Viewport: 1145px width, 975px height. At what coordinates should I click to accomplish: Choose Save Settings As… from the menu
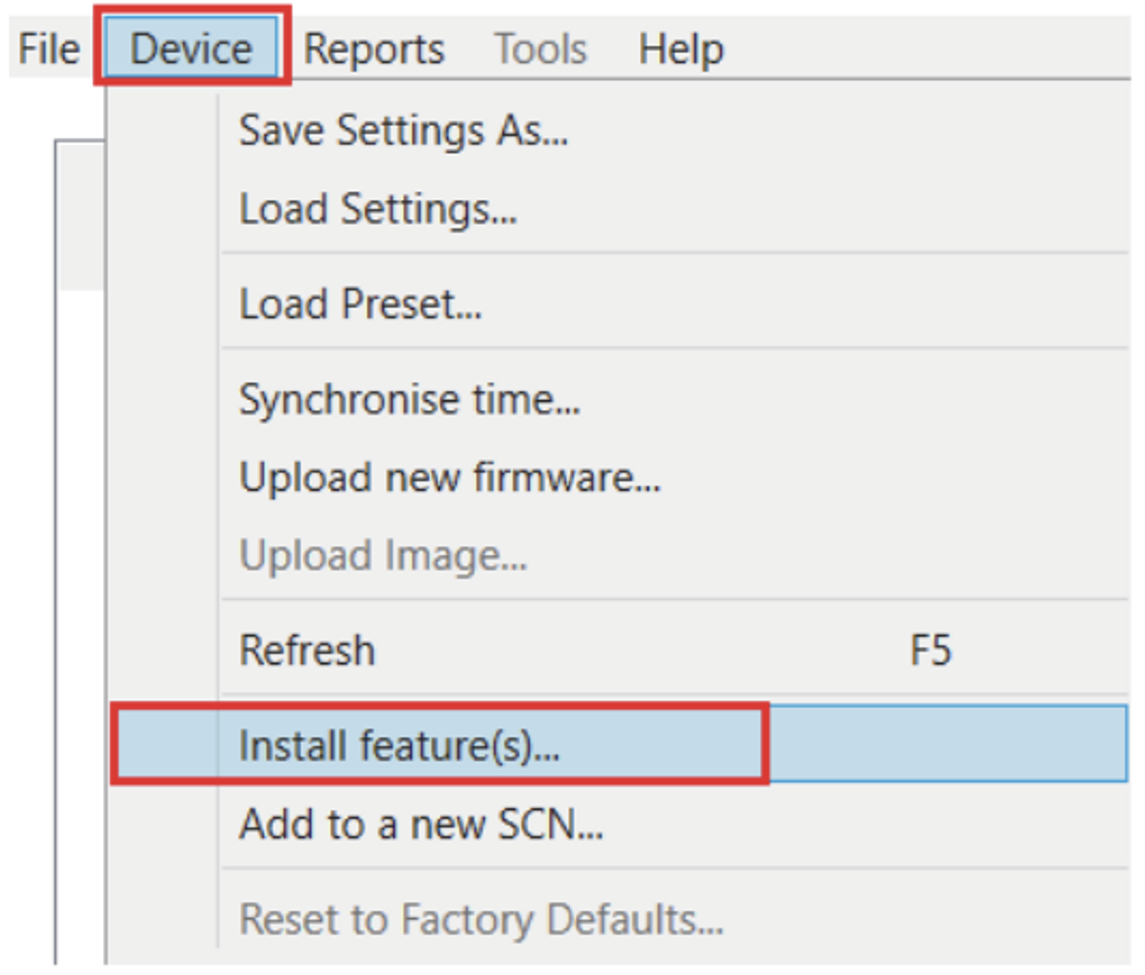click(403, 131)
